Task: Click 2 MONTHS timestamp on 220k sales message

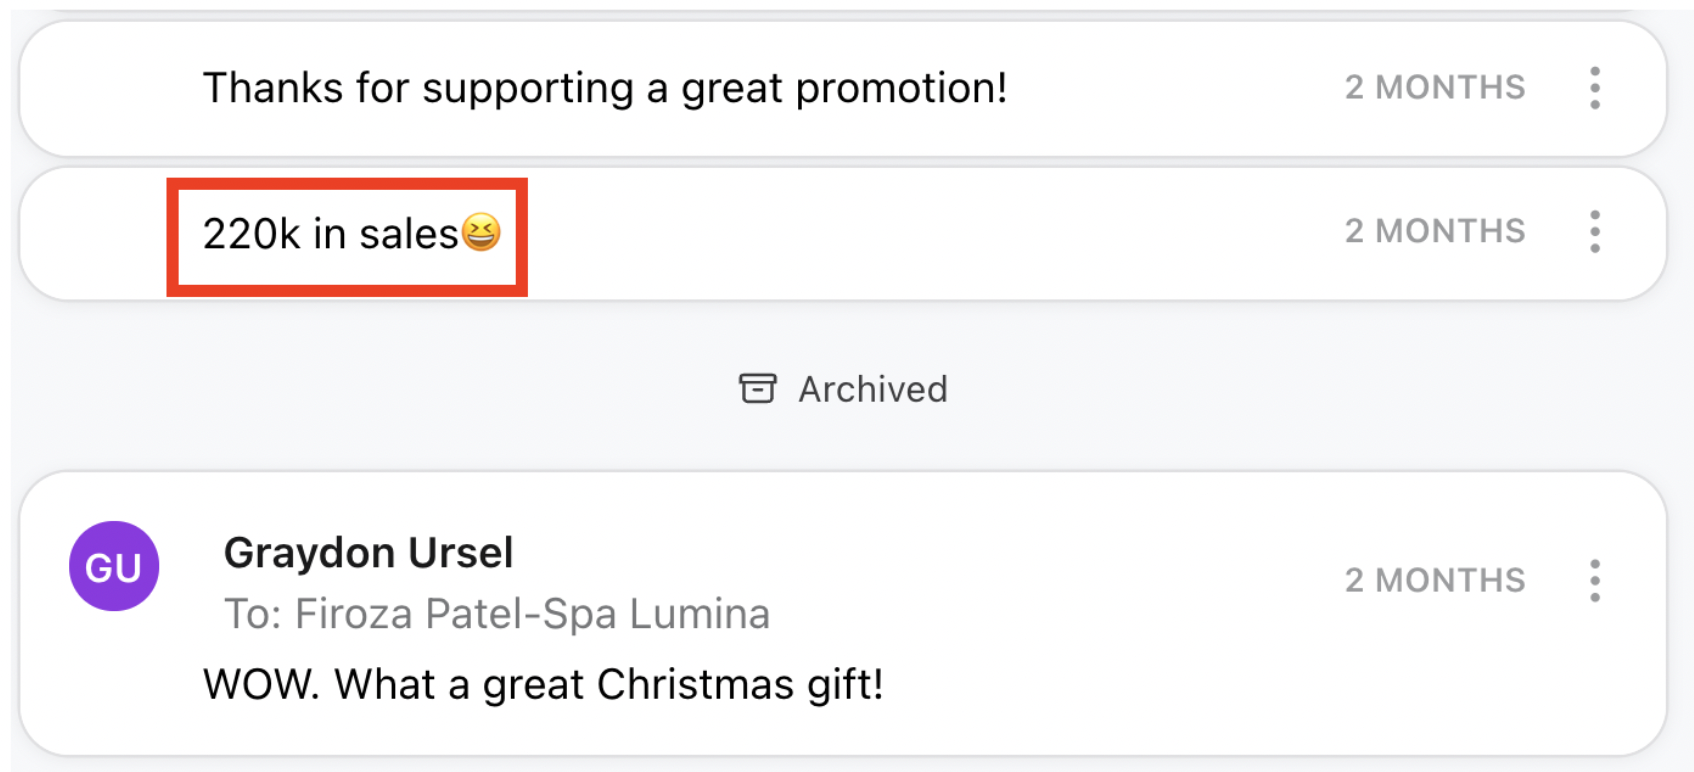Action: (1434, 231)
